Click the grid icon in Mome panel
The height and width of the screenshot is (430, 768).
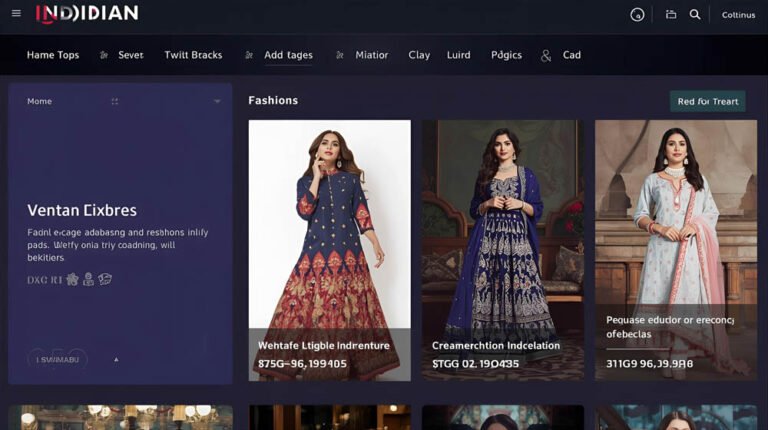click(115, 102)
